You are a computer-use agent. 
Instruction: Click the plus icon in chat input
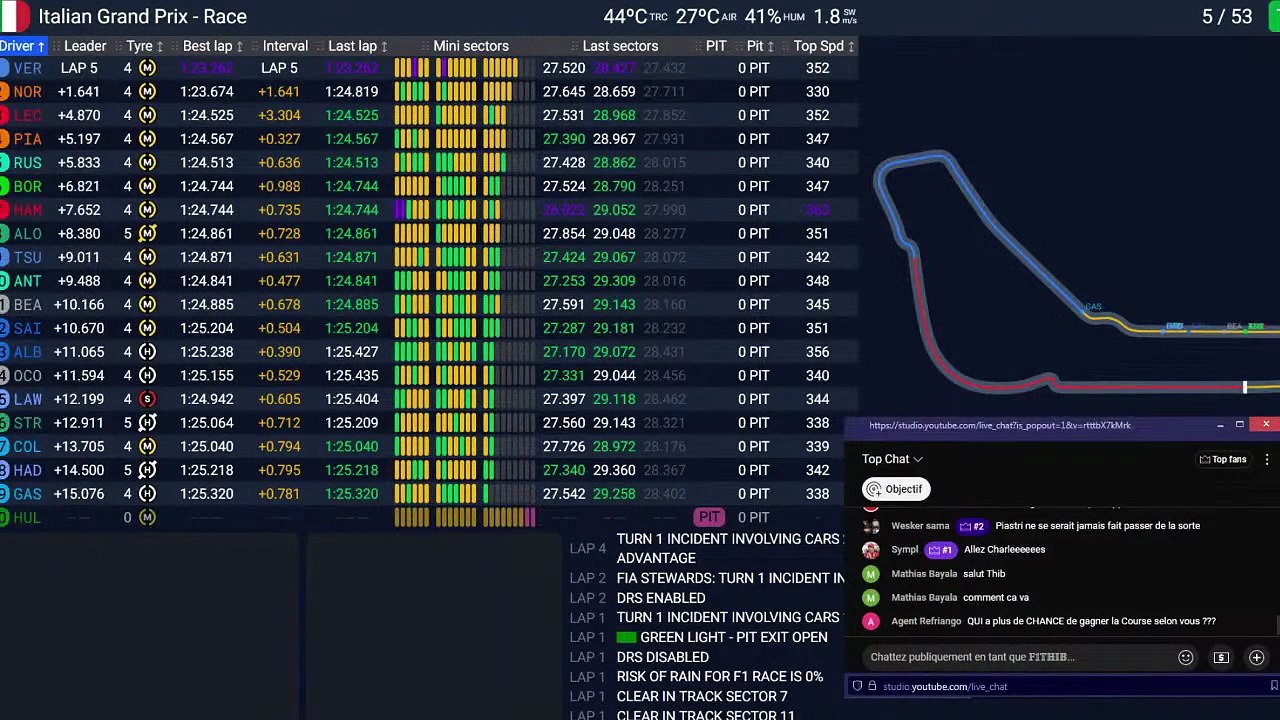point(1256,657)
